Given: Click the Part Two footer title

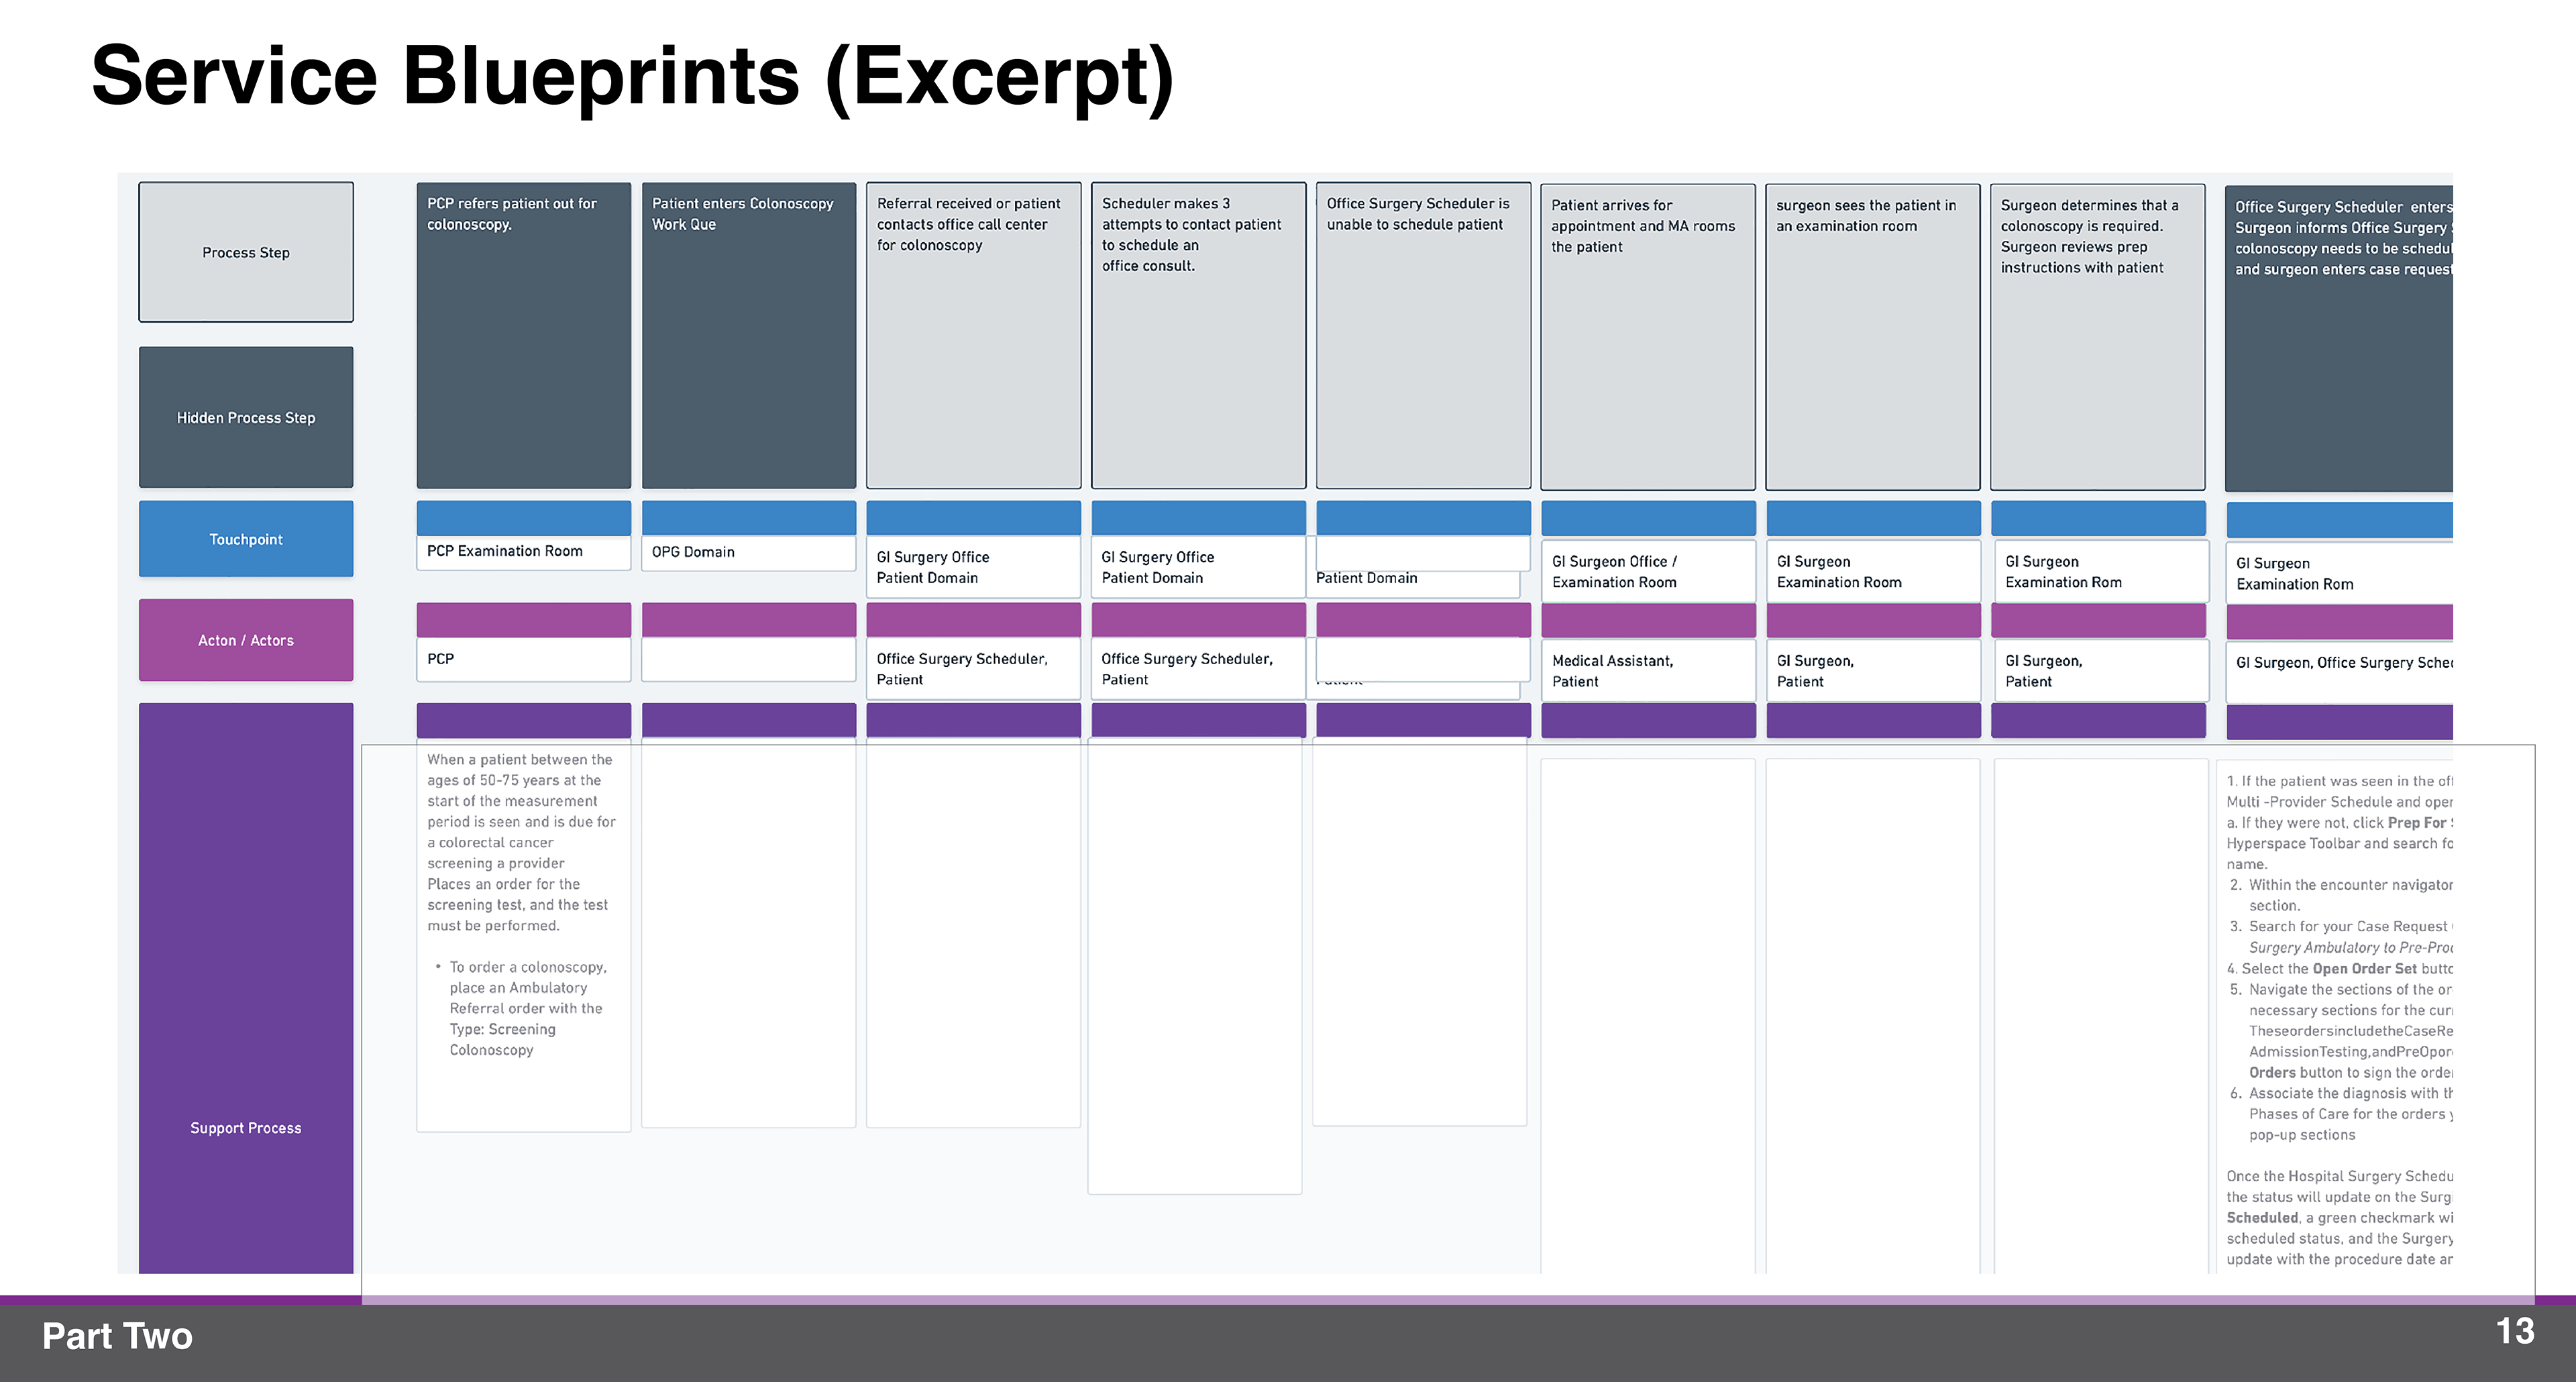Looking at the screenshot, I should click(x=117, y=1336).
